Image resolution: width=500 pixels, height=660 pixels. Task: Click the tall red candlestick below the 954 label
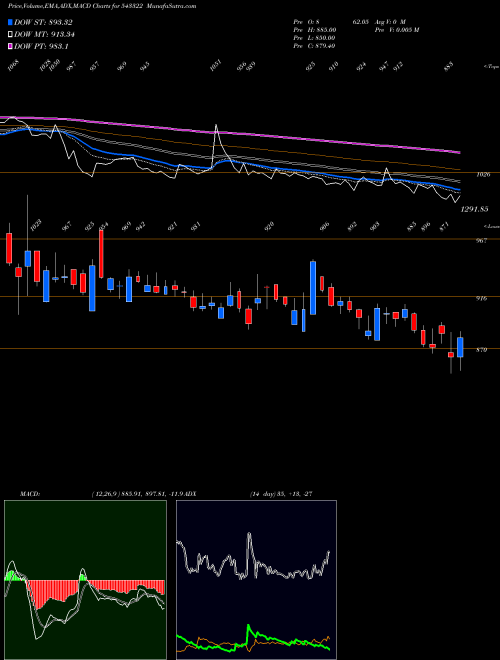pyautogui.click(x=101, y=254)
